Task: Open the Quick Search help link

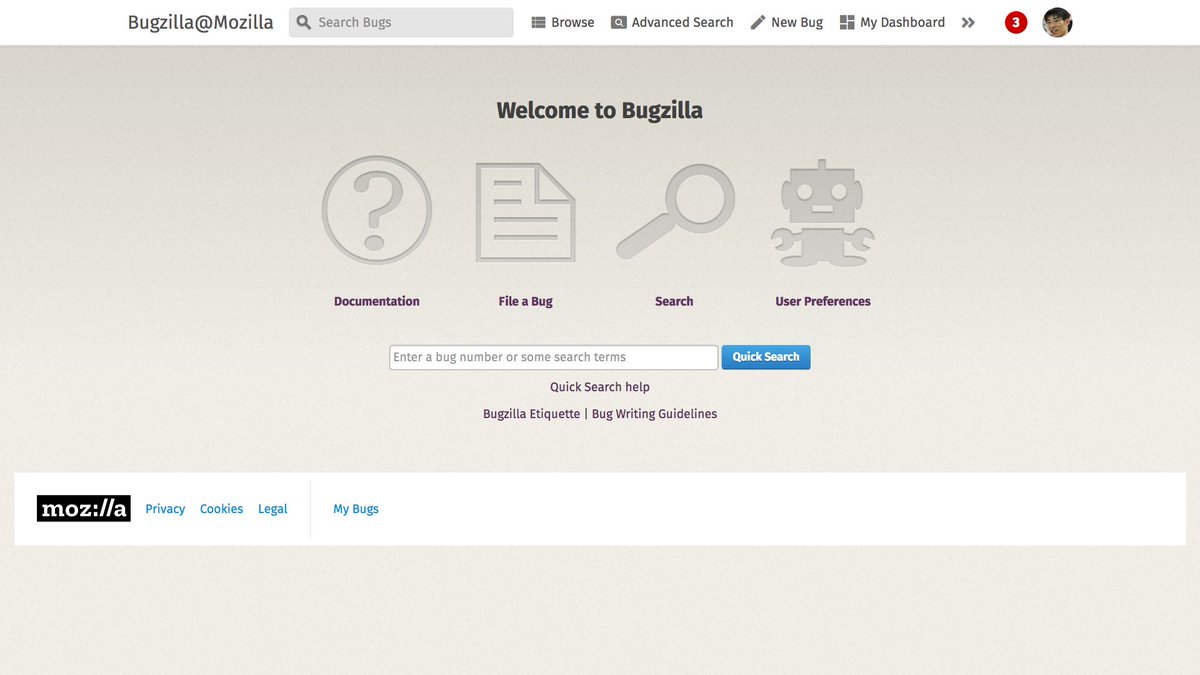Action: (600, 387)
